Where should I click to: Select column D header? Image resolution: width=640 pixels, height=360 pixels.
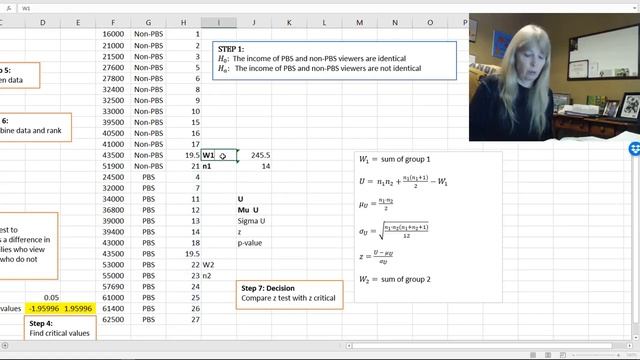click(42, 22)
